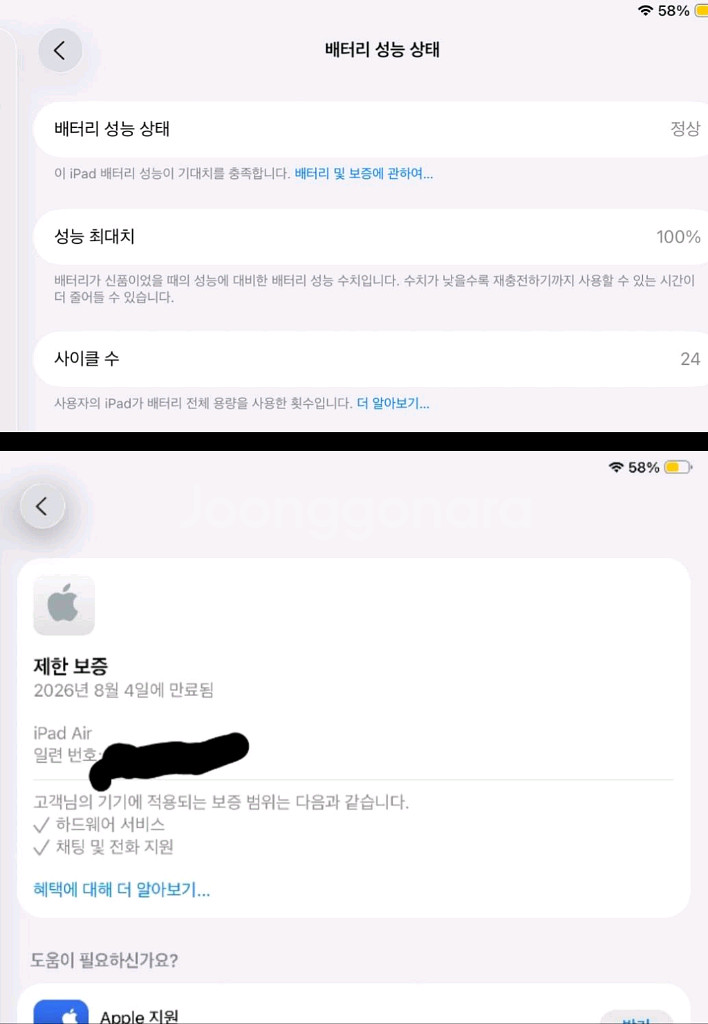Tap 배터리 성능 상태 page title
Screen dimensions: 708x1024
pyautogui.click(x=382, y=50)
